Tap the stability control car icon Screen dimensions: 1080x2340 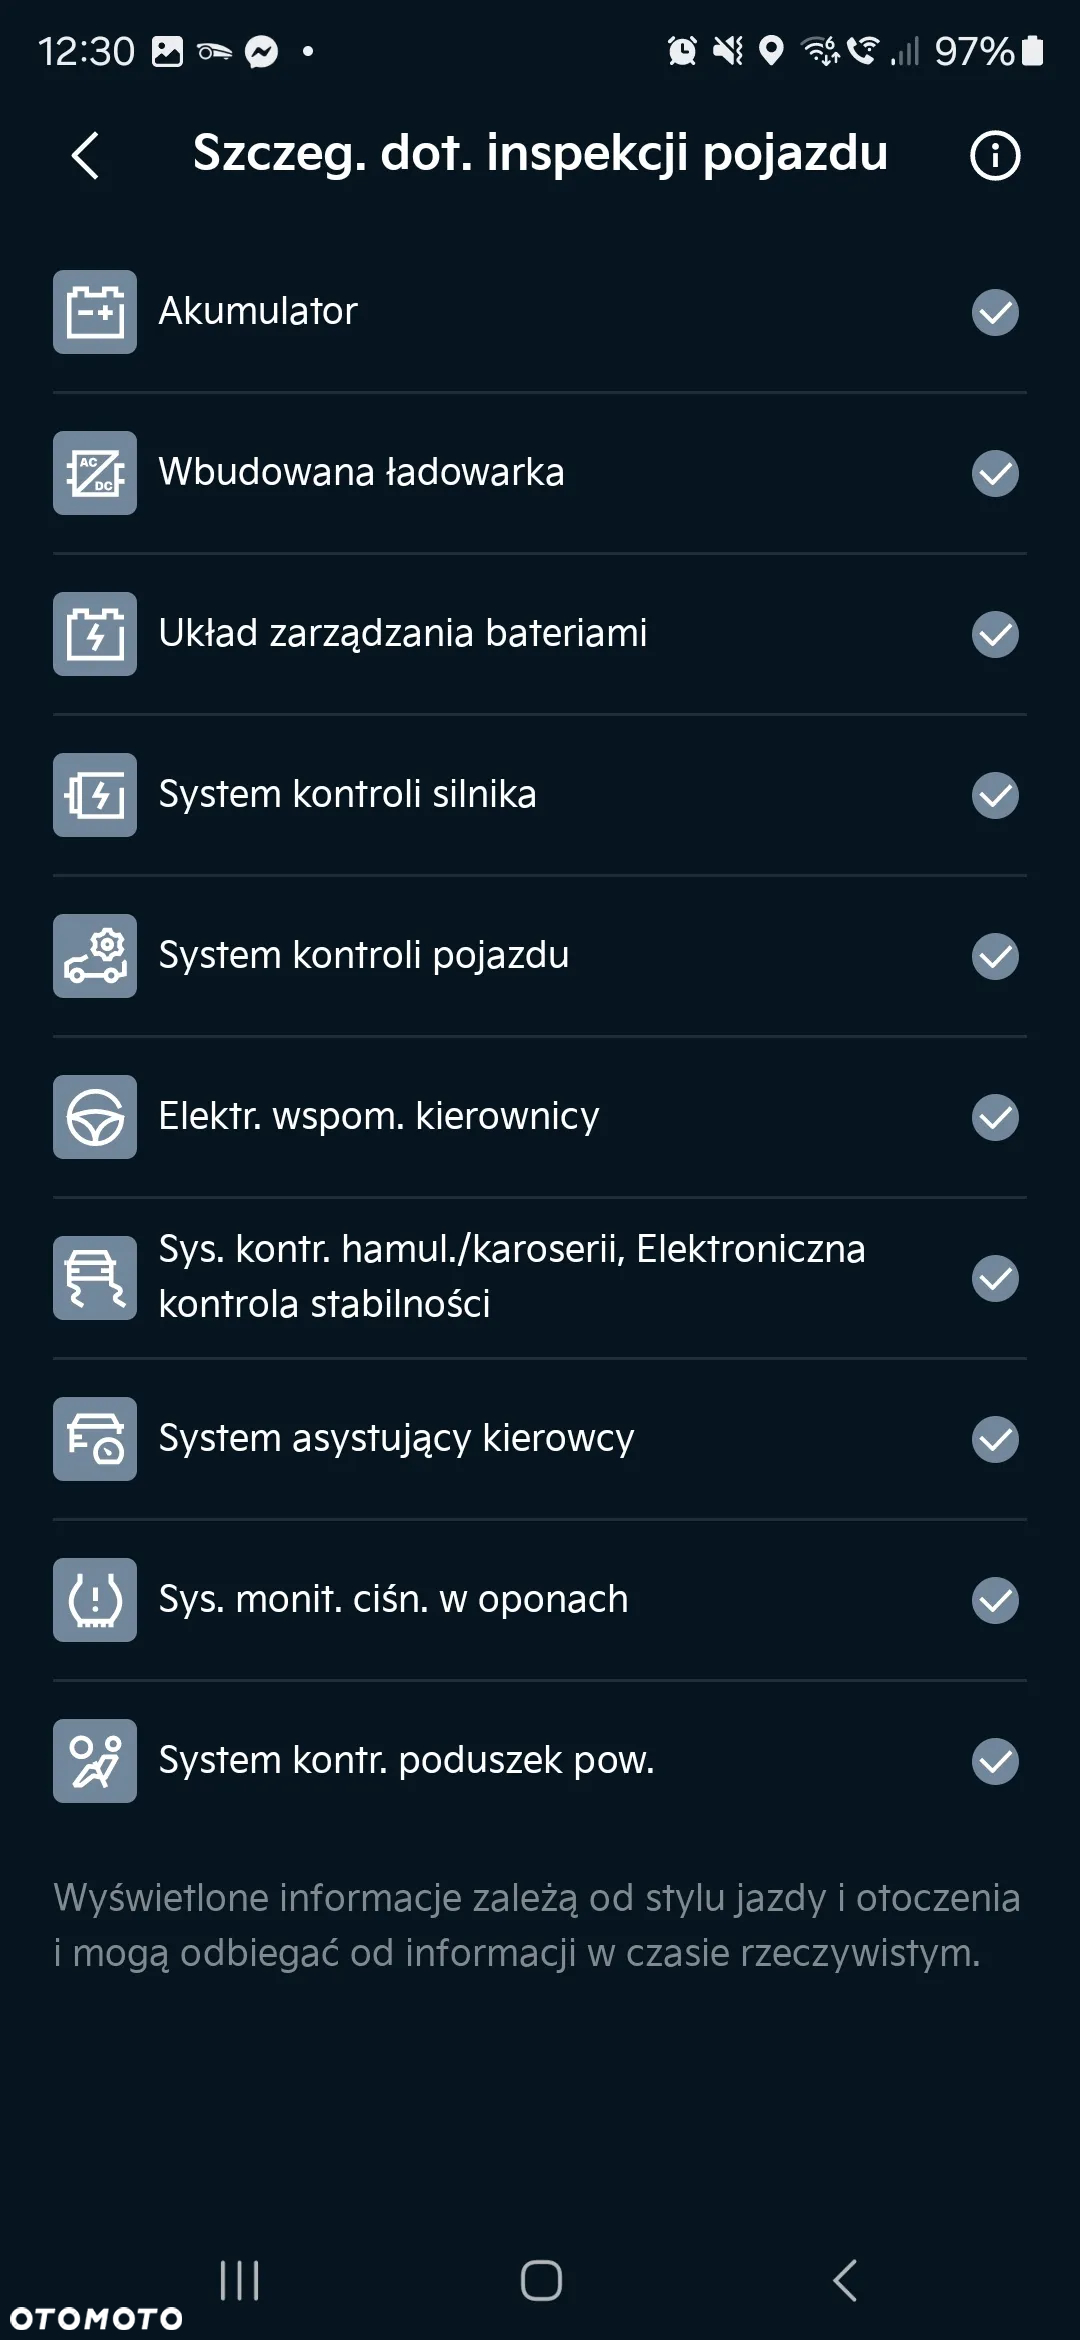[x=95, y=1278]
